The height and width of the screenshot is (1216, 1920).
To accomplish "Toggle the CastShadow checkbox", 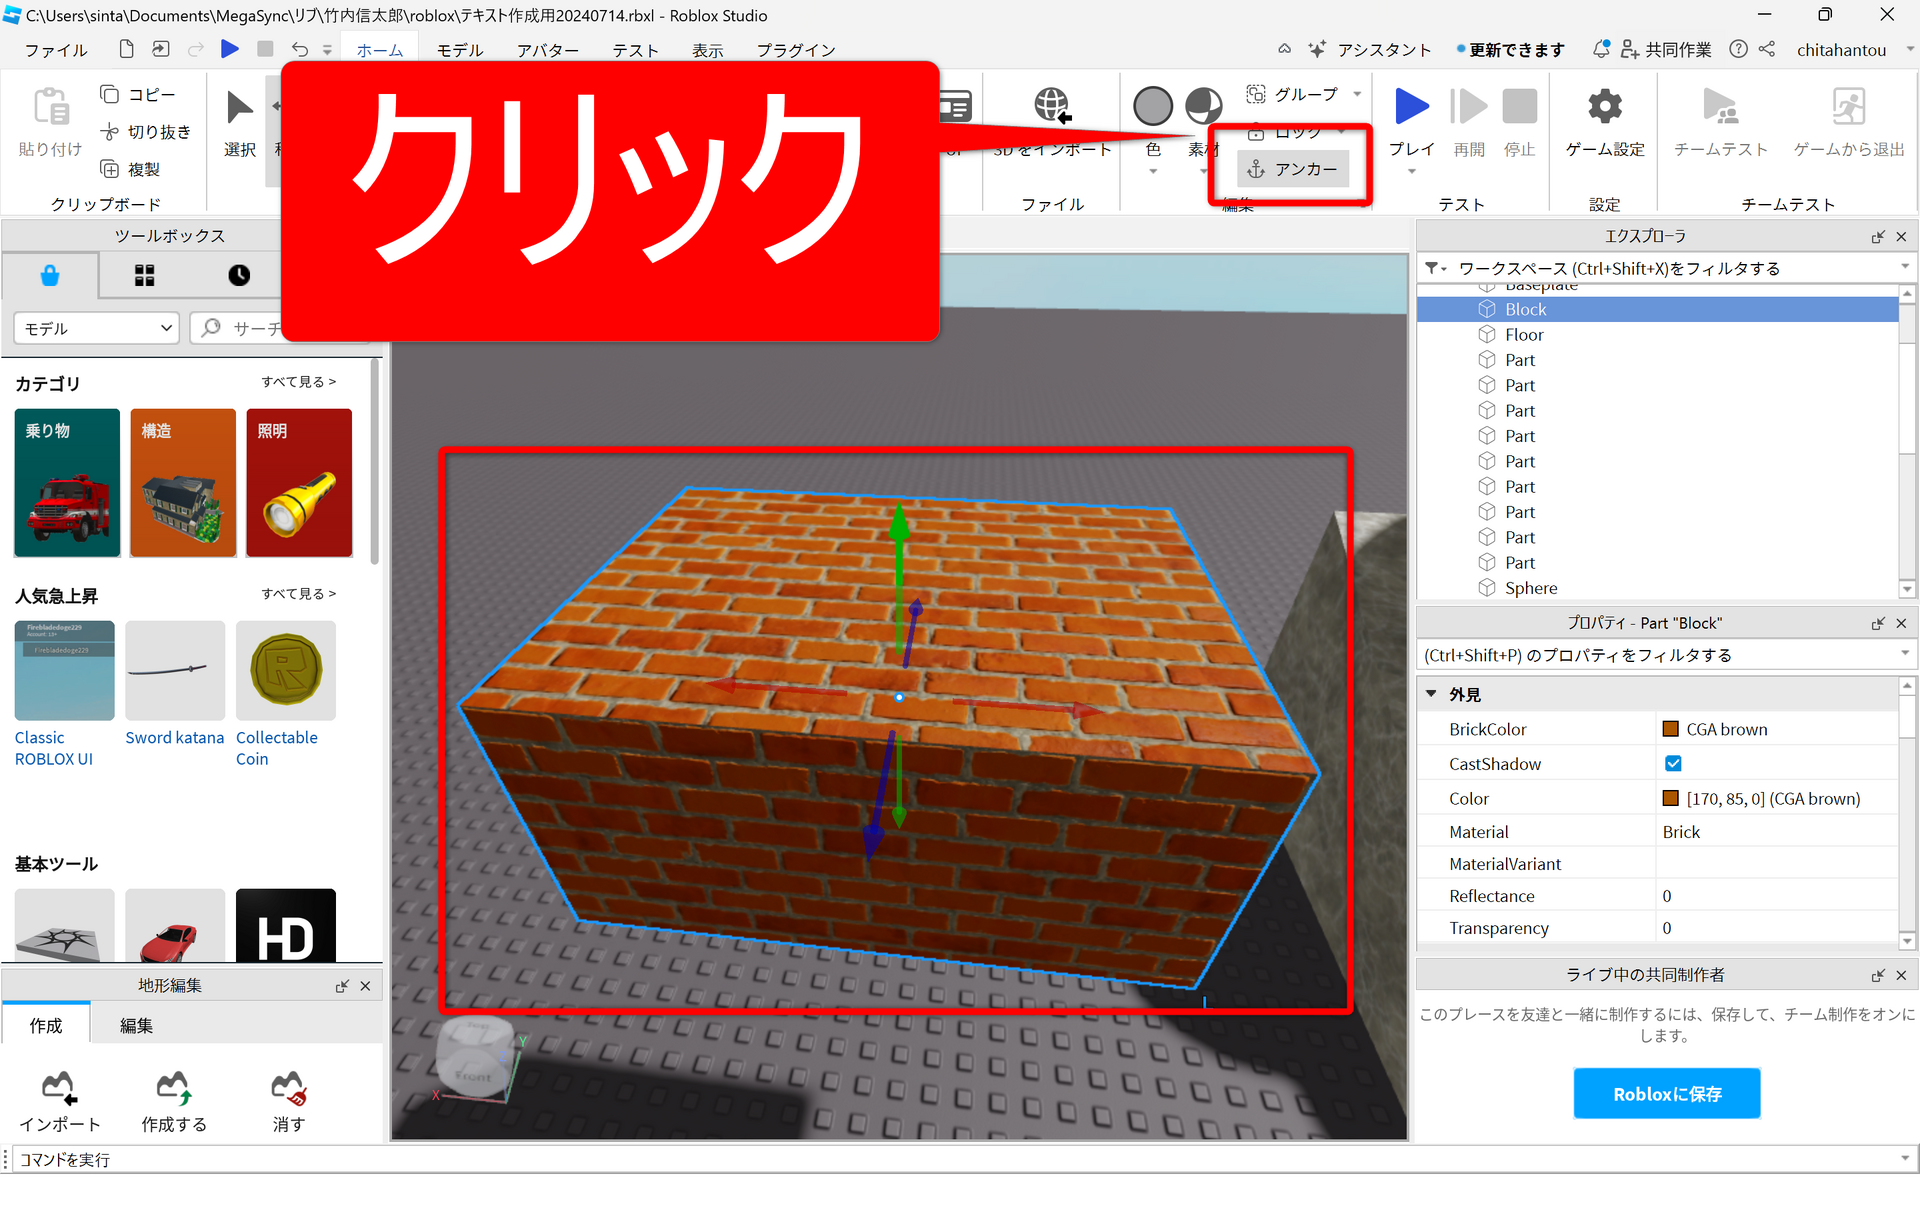I will (1673, 764).
